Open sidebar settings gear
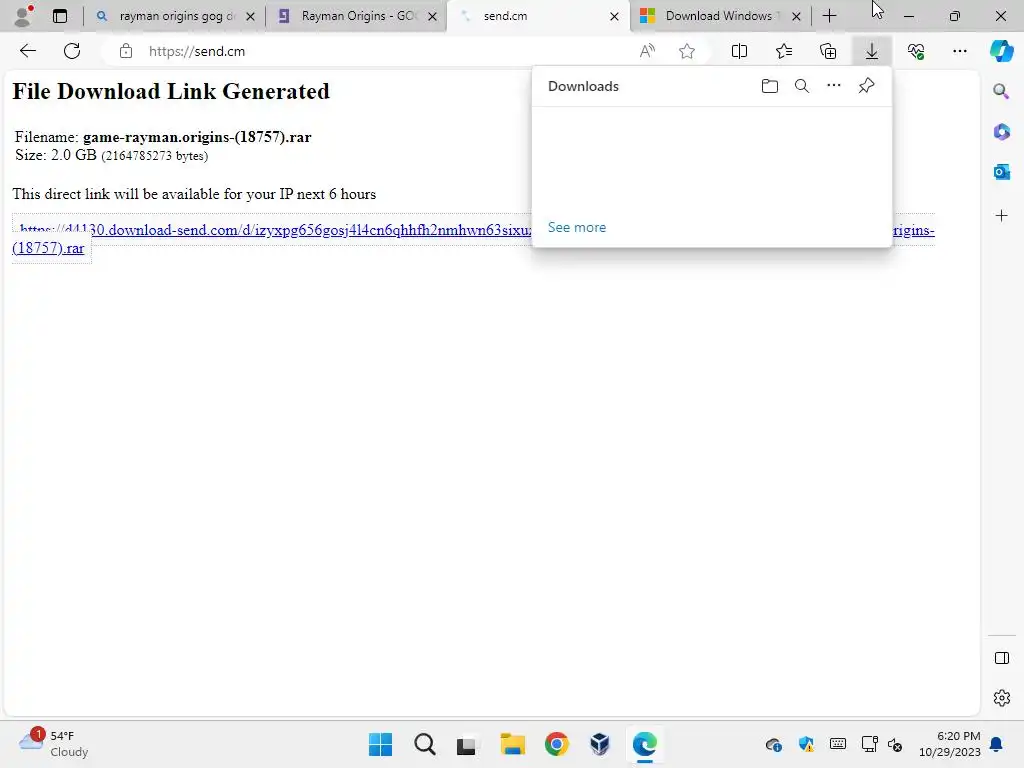The height and width of the screenshot is (768, 1024). 1001,698
